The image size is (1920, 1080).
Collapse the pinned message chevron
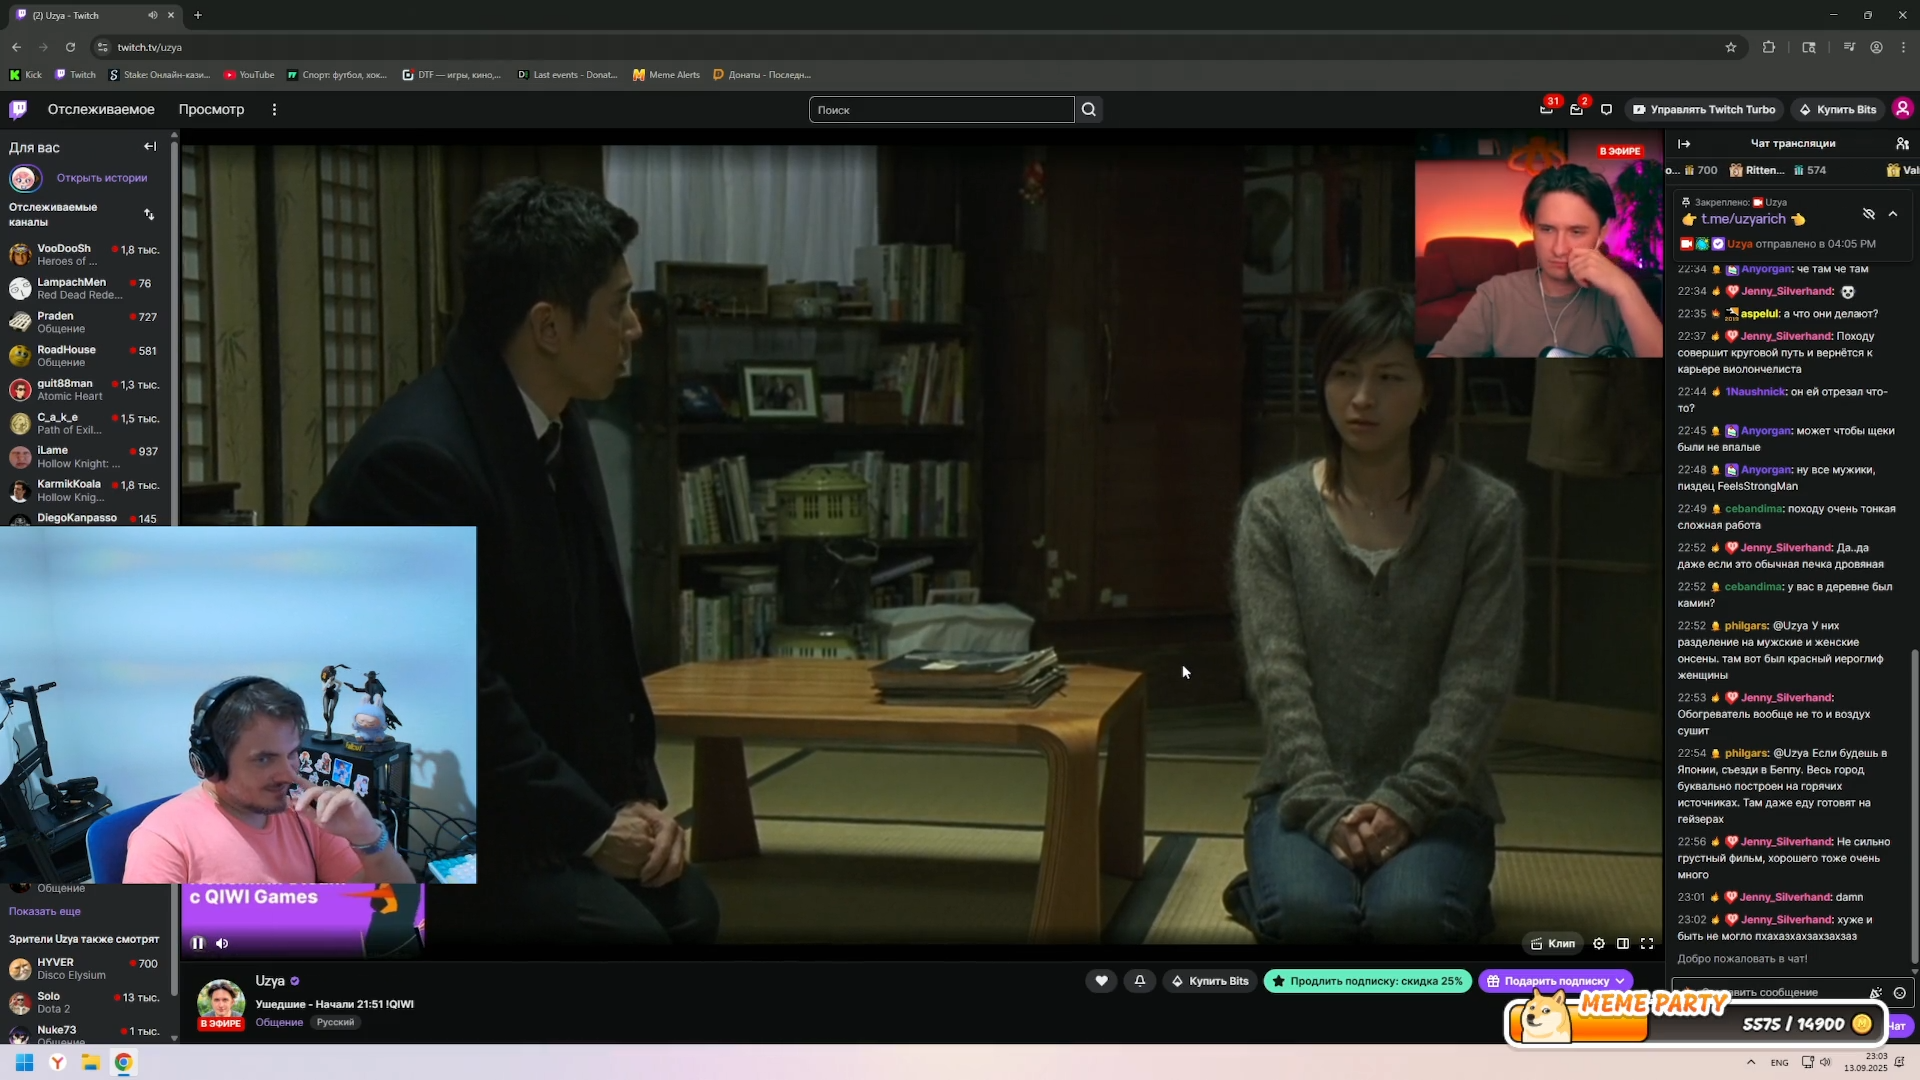pos(1893,214)
